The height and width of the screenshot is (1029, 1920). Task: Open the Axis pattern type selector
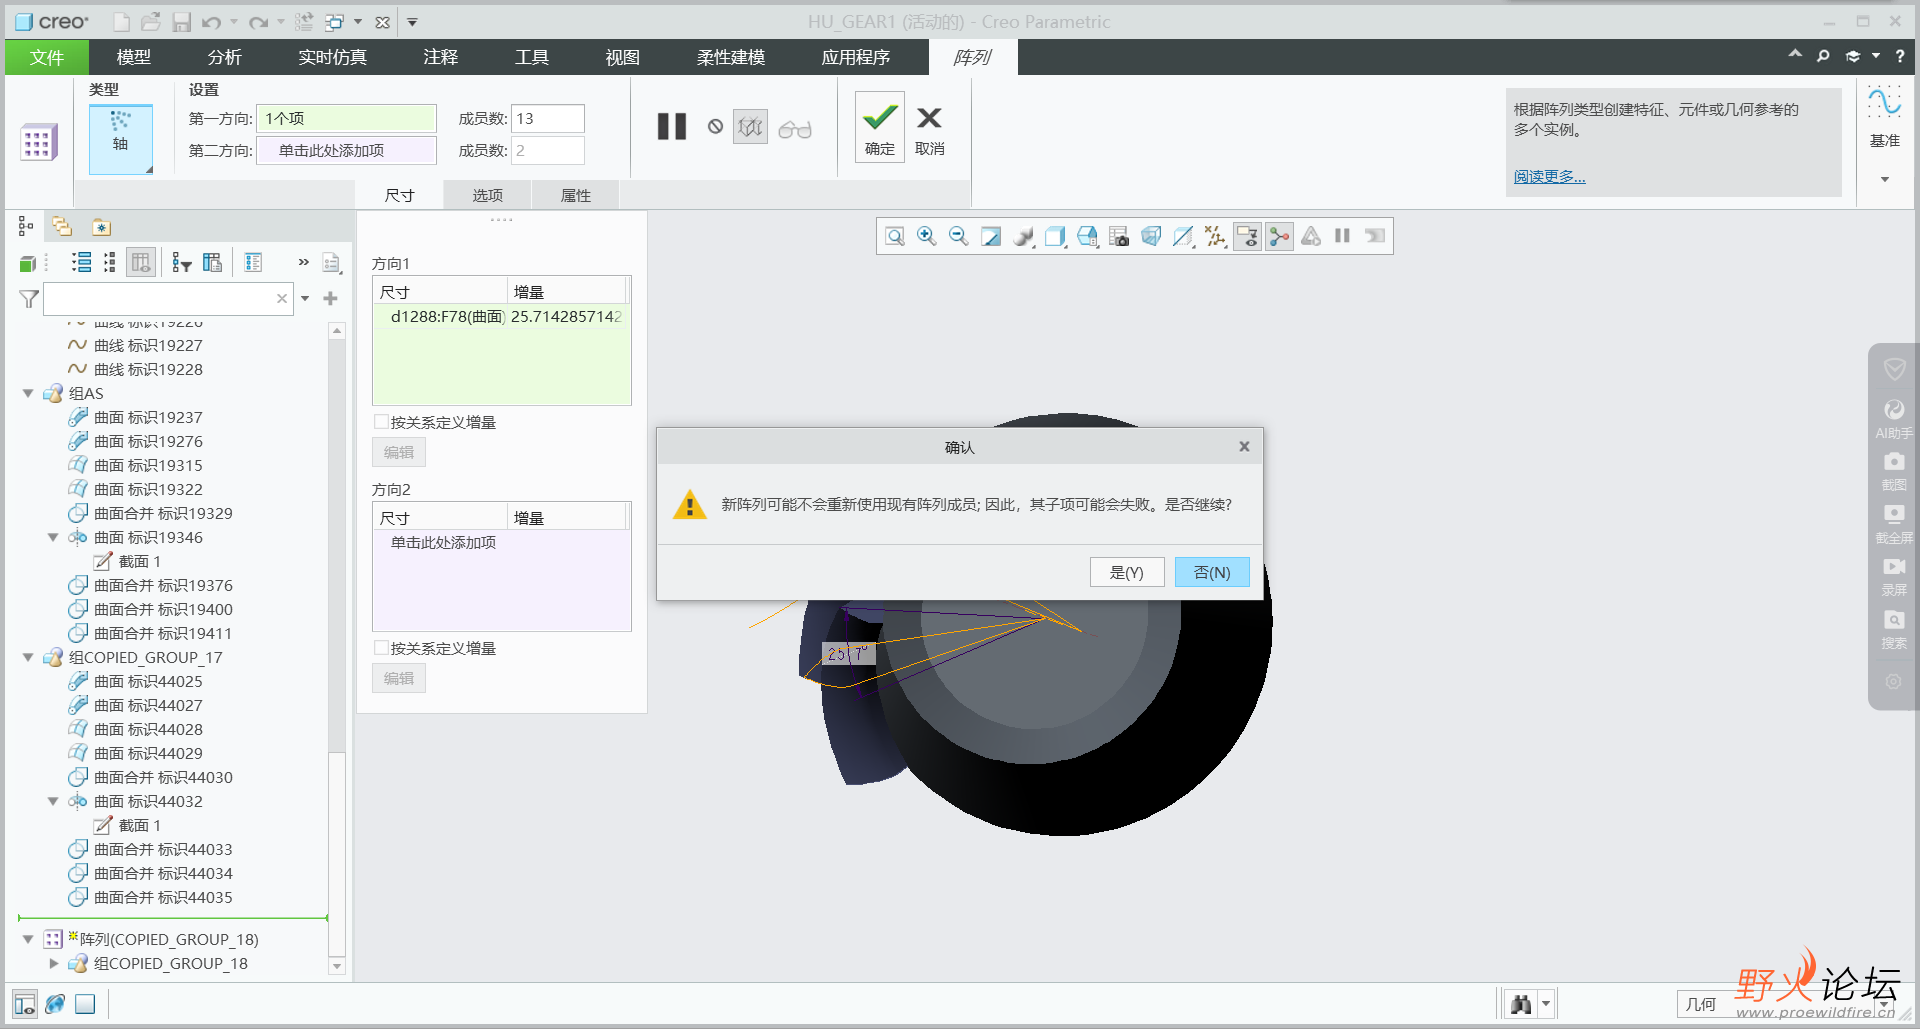coord(120,139)
